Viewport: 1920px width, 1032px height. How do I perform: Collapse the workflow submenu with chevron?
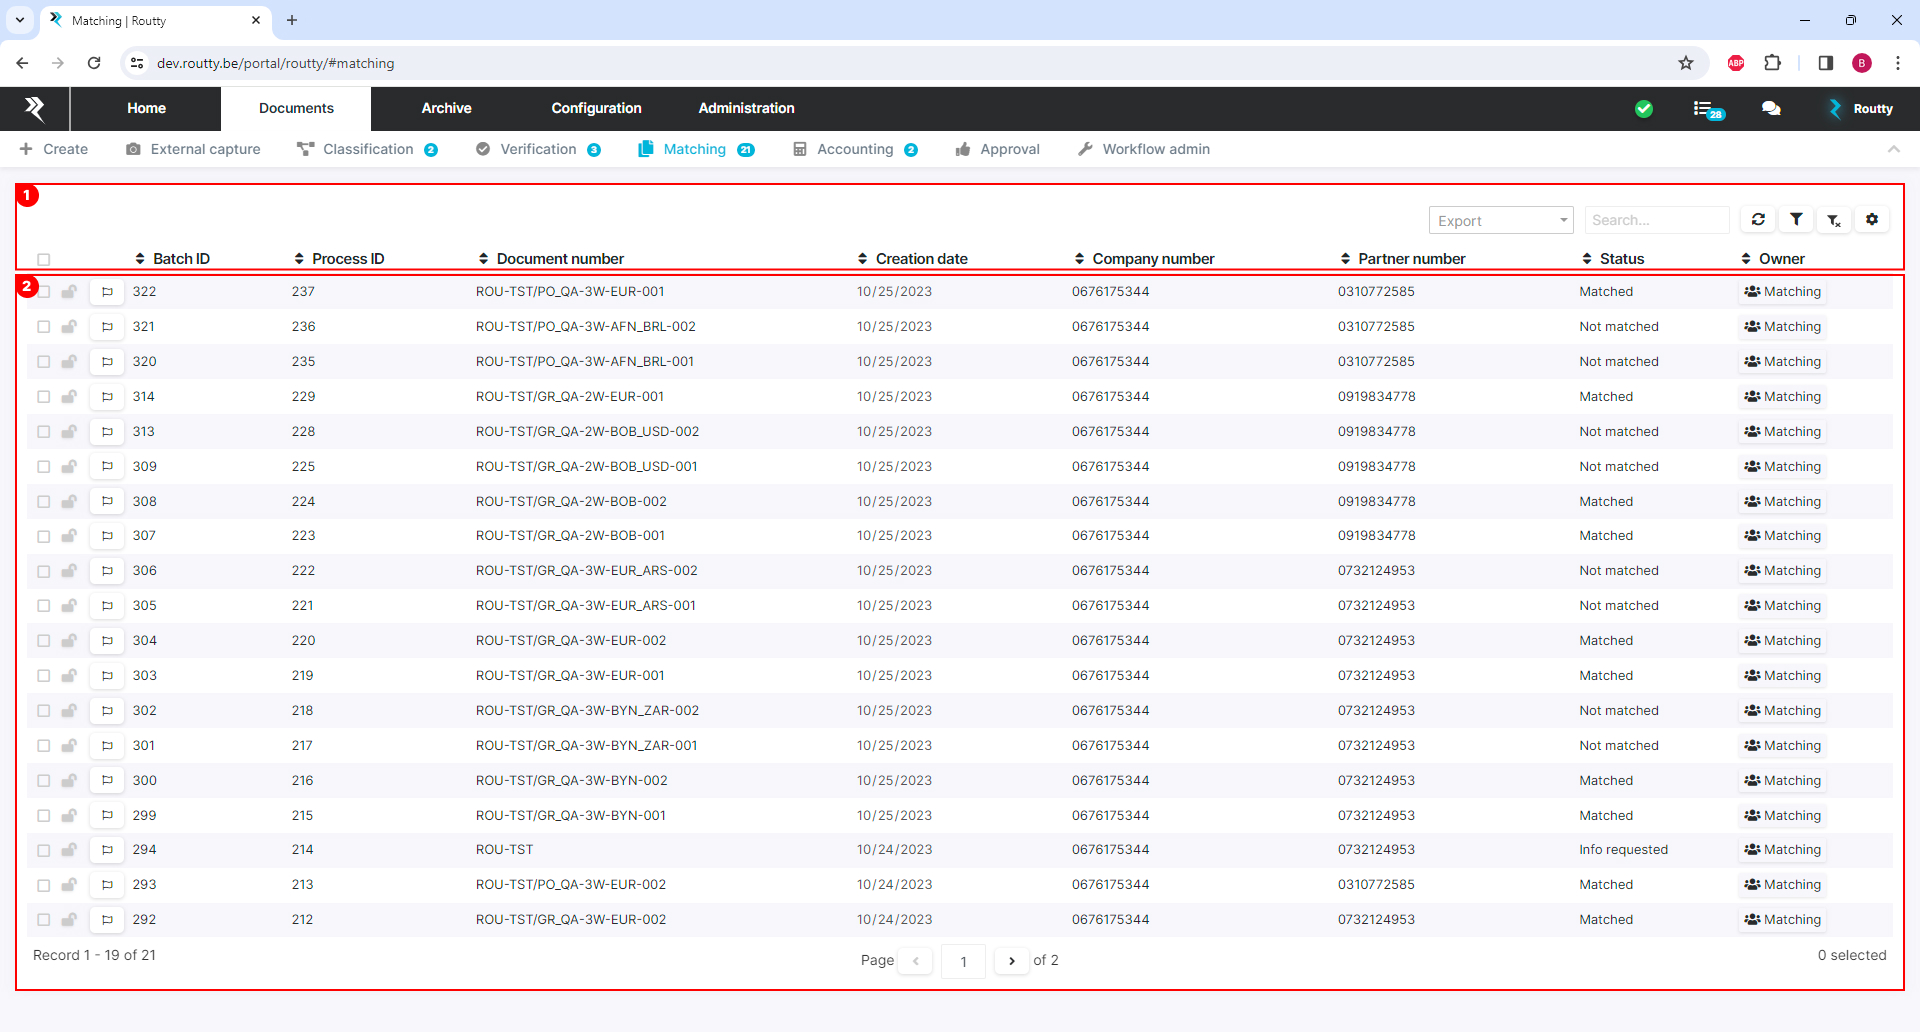(x=1894, y=149)
